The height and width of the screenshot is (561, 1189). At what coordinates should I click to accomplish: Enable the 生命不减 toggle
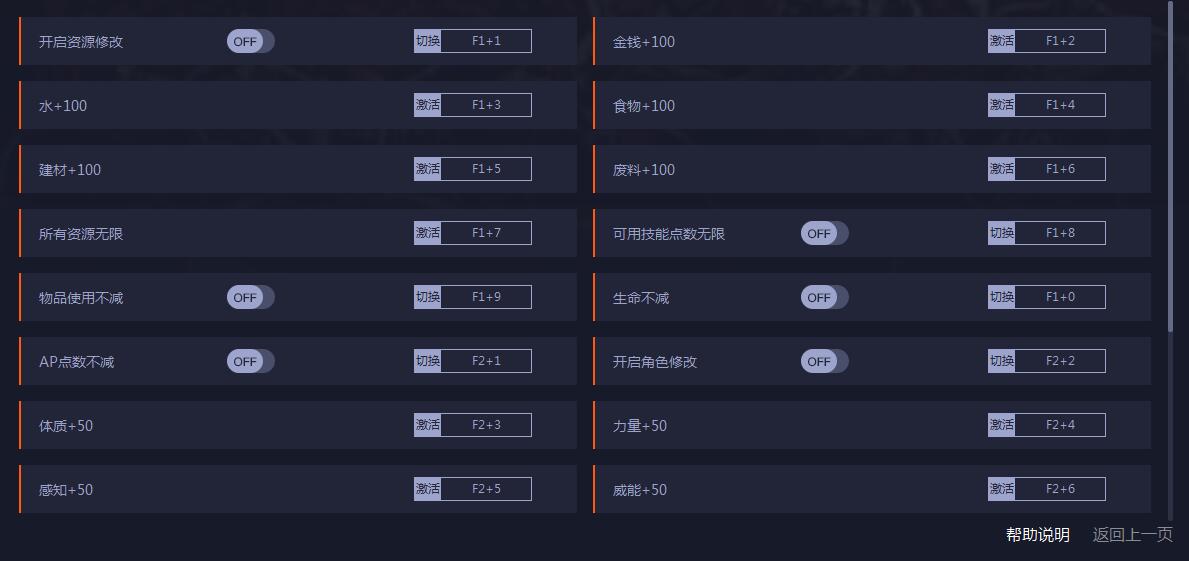[824, 297]
